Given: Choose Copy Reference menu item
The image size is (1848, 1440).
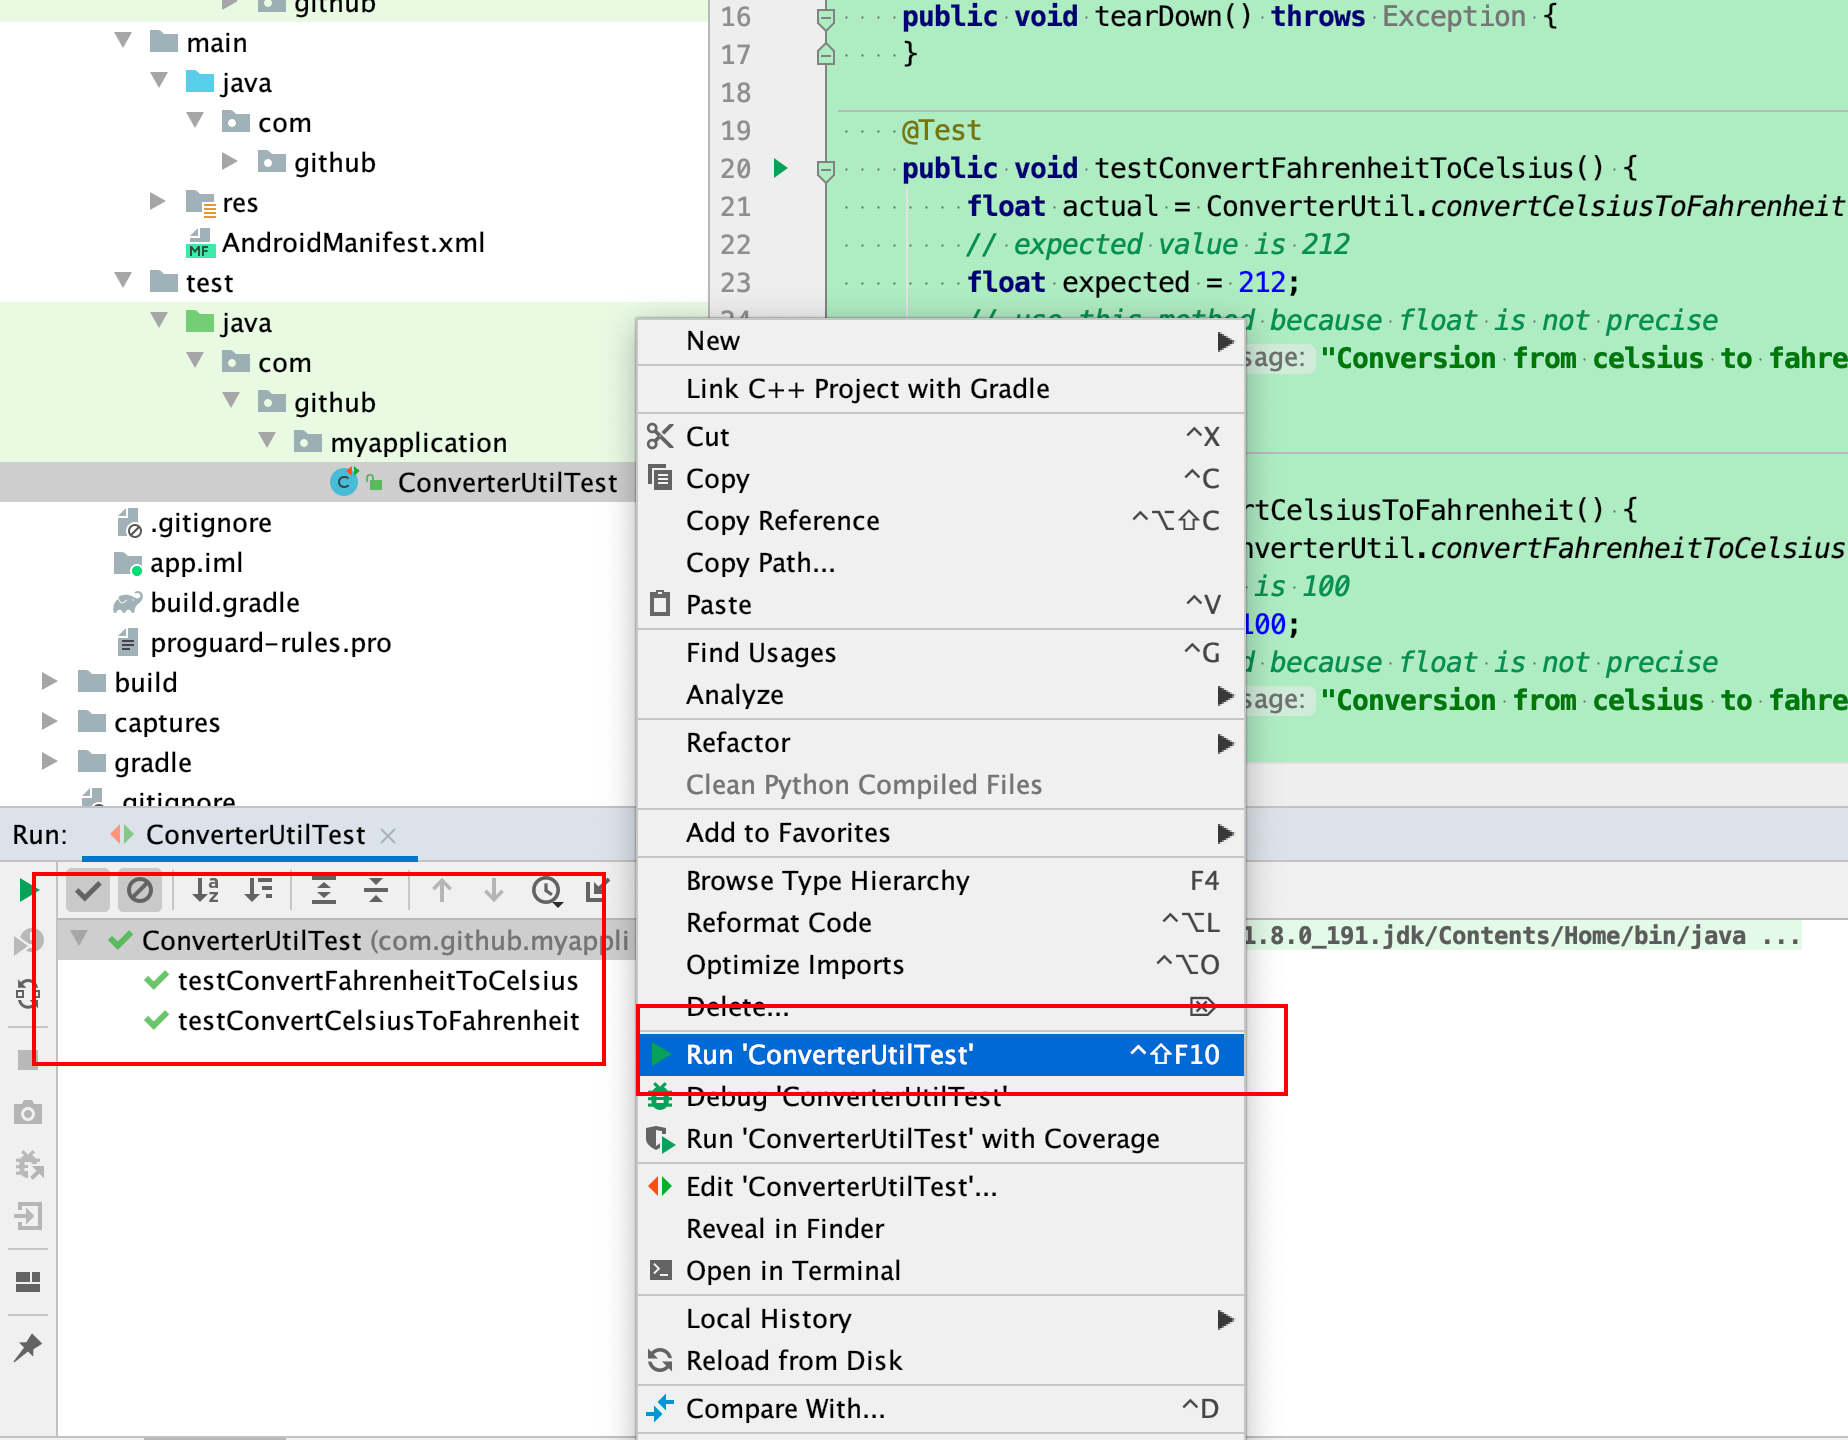Looking at the screenshot, I should coord(941,521).
